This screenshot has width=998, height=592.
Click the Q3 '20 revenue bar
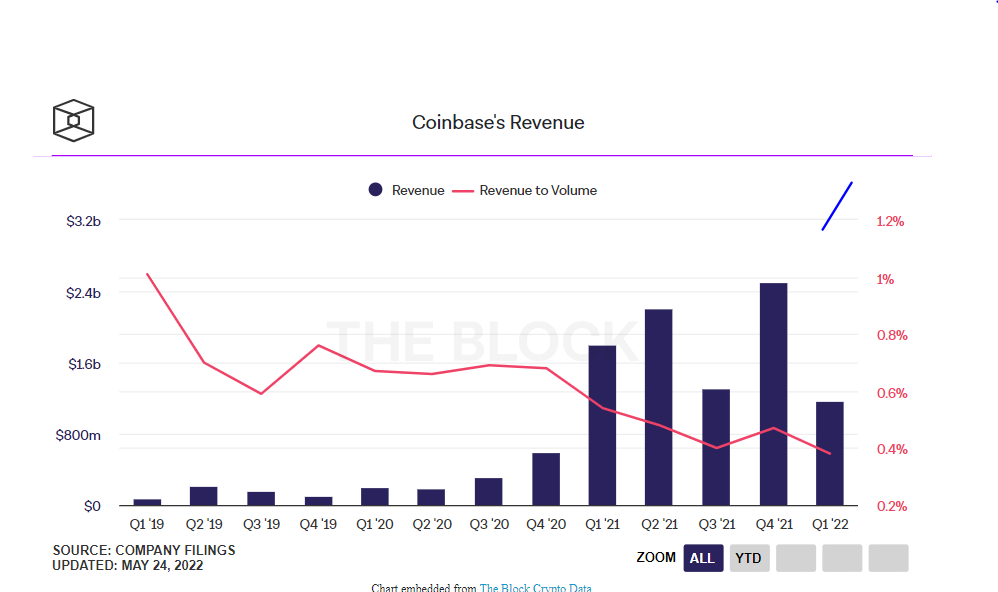coord(489,491)
